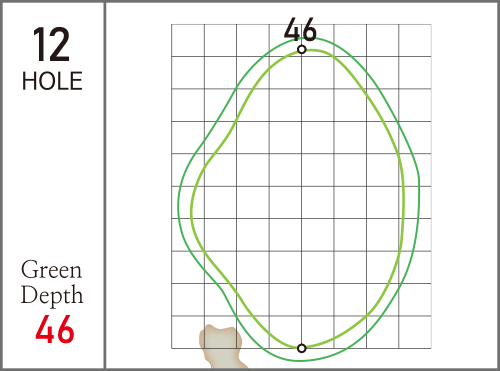Viewport: 500px width, 371px height.
Task: Click the vertical center line connecting both markers
Action: pos(302,200)
